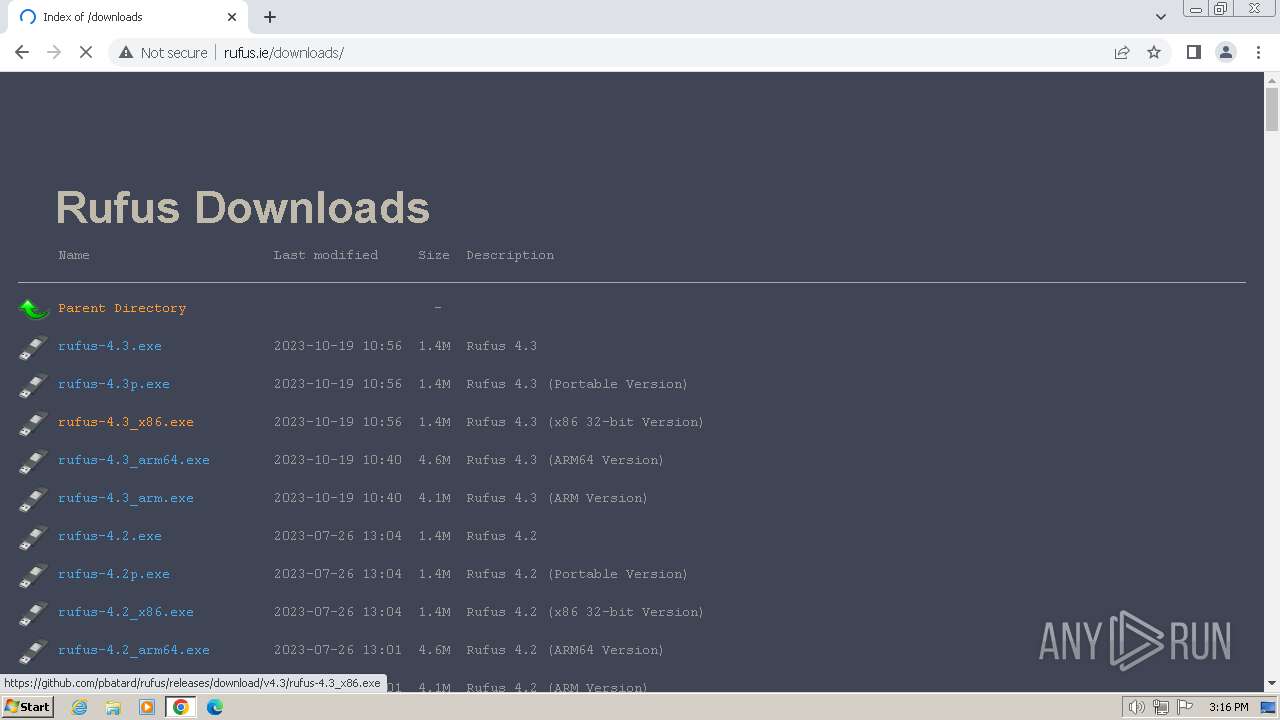Click the taskbar clock 3:16 PM
The height and width of the screenshot is (720, 1280).
tap(1228, 707)
